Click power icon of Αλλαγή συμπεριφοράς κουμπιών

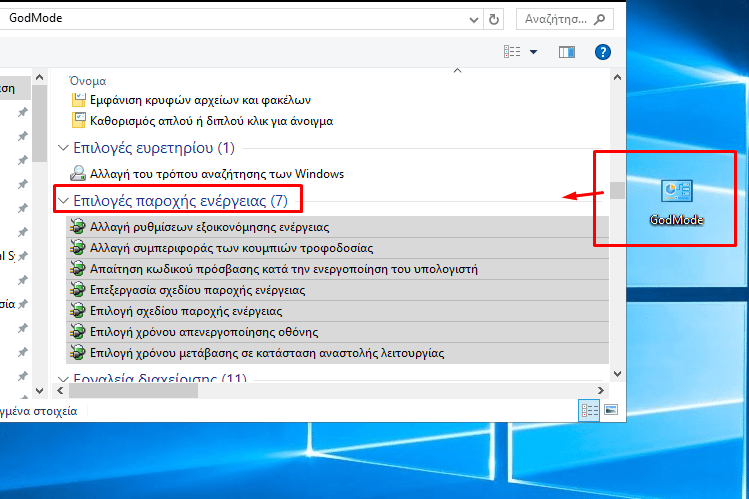click(77, 247)
